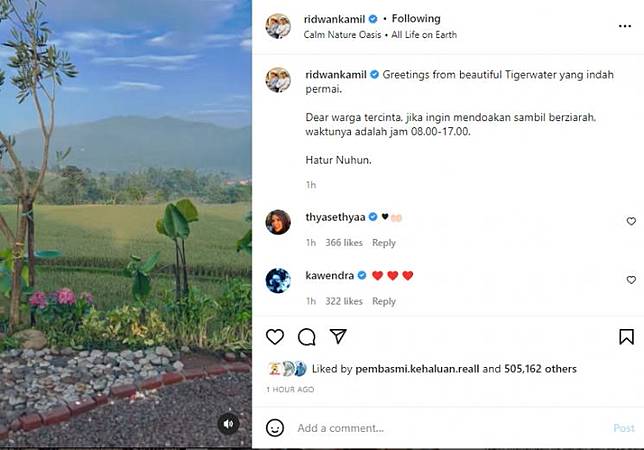The image size is (644, 450).
Task: Open thyasethyaa's profile picture
Action: coord(278,222)
